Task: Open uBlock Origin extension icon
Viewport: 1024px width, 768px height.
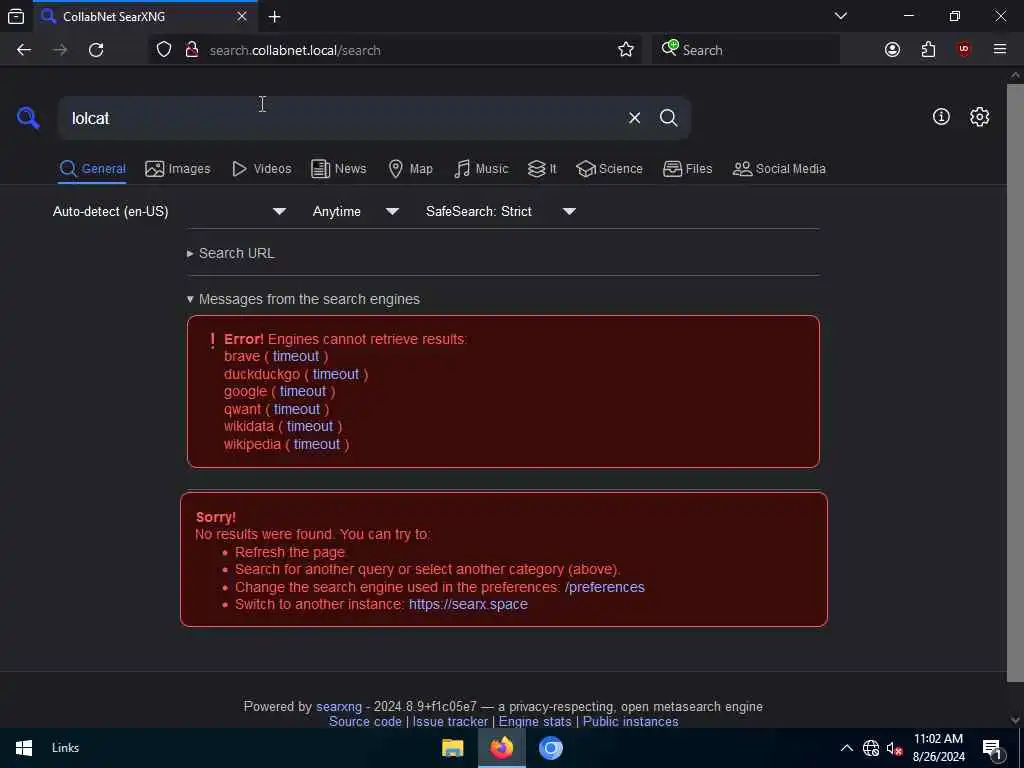Action: click(963, 50)
